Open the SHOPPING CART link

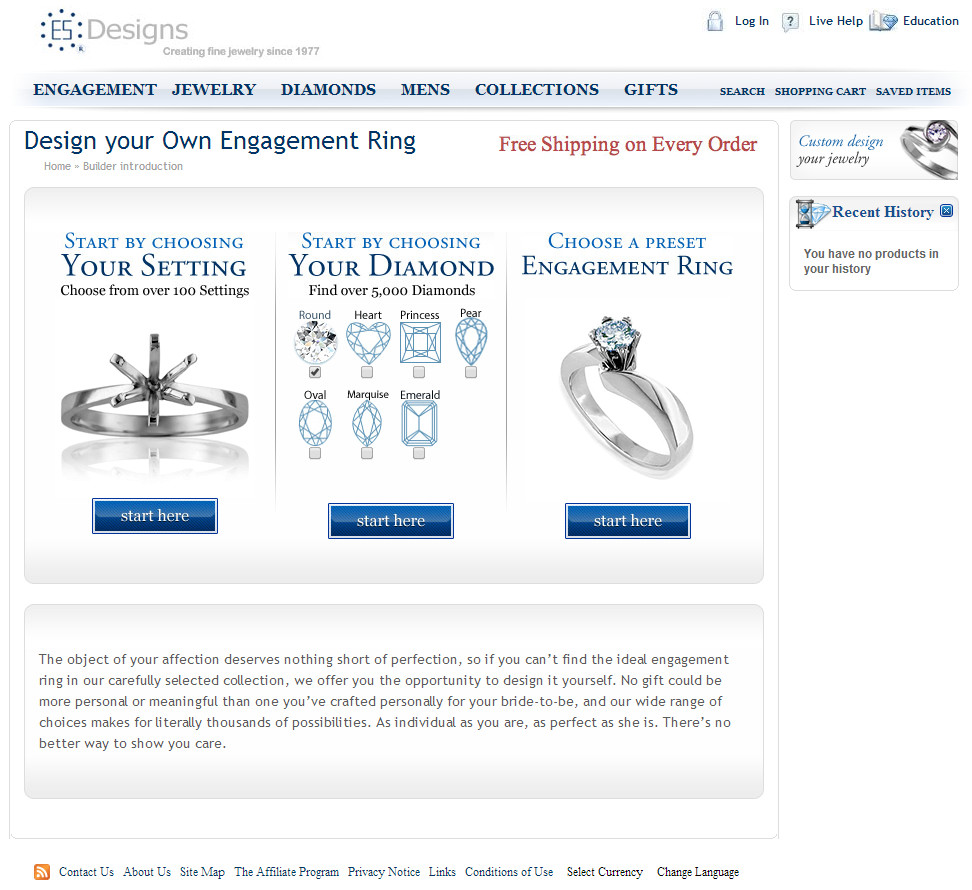pos(820,91)
